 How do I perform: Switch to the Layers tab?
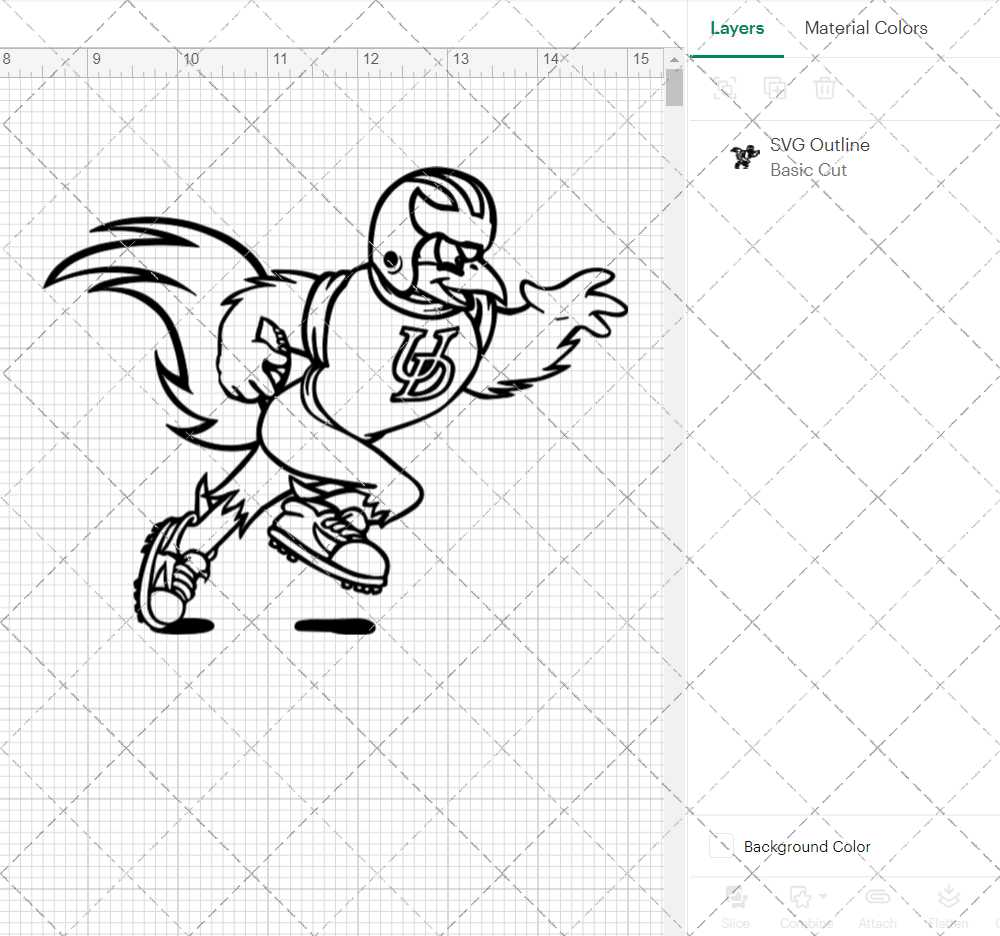(x=737, y=28)
